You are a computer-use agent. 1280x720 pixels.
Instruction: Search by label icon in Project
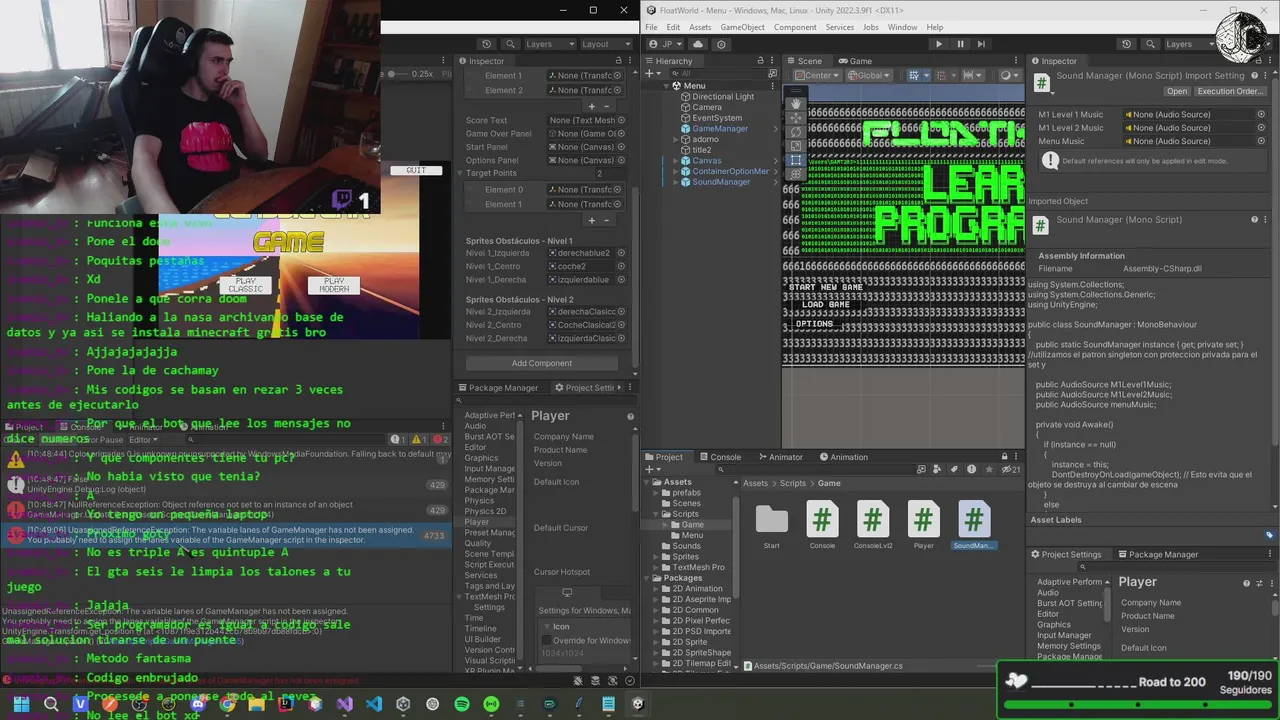click(954, 469)
